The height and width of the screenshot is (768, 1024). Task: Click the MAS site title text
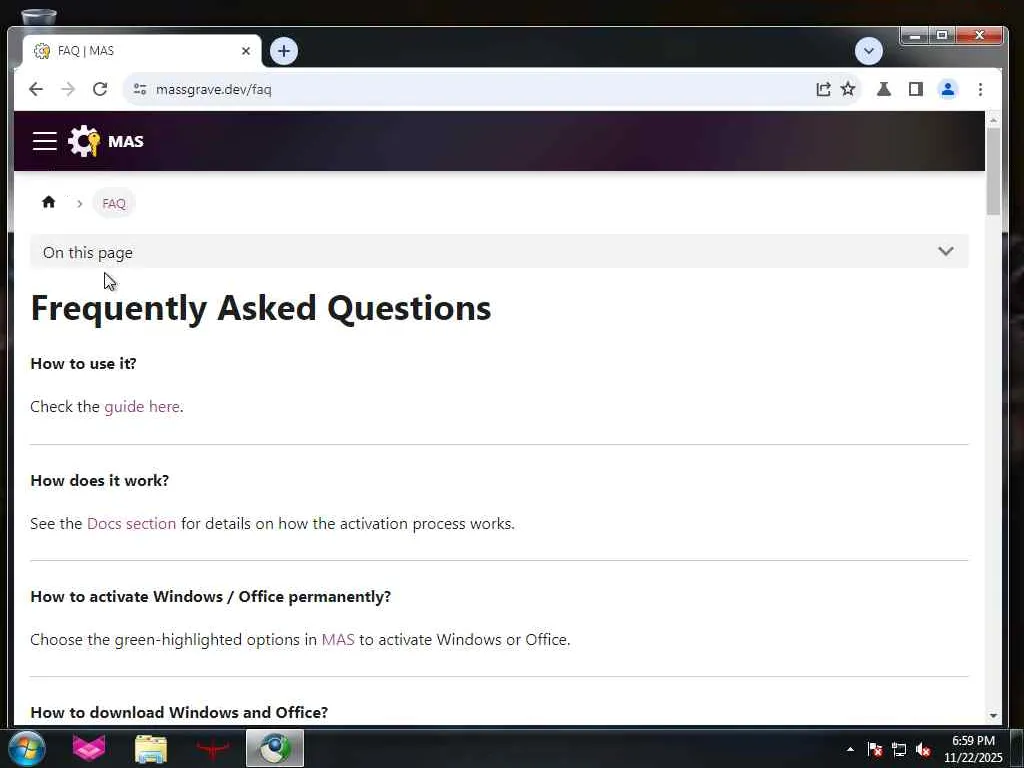tap(126, 142)
